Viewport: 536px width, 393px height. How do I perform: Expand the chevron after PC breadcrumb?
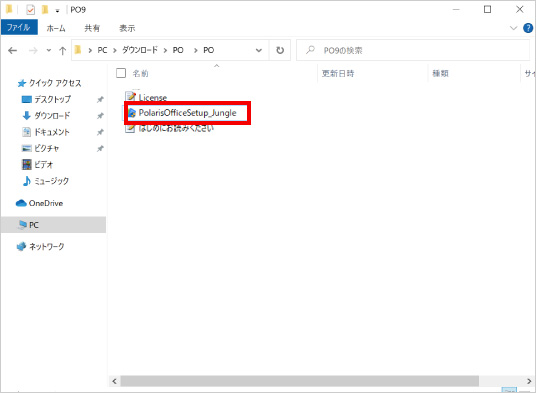pyautogui.click(x=115, y=51)
